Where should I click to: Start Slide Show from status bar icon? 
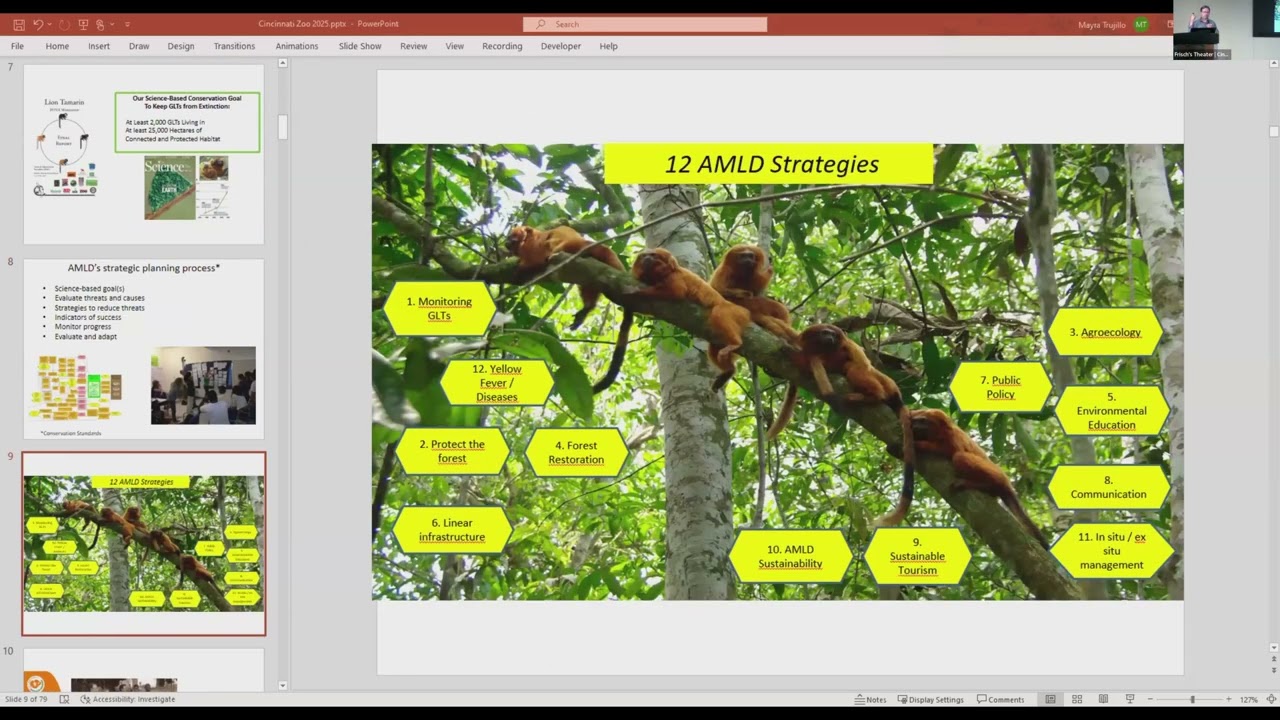click(x=1130, y=699)
